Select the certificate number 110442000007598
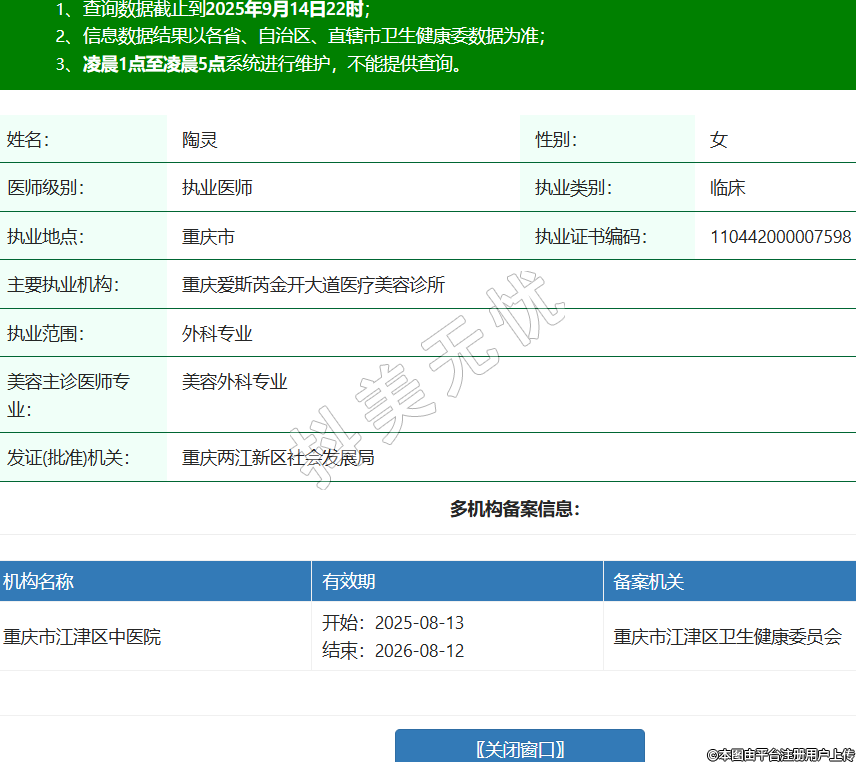Screen dimensions: 856x762 pyautogui.click(x=780, y=237)
